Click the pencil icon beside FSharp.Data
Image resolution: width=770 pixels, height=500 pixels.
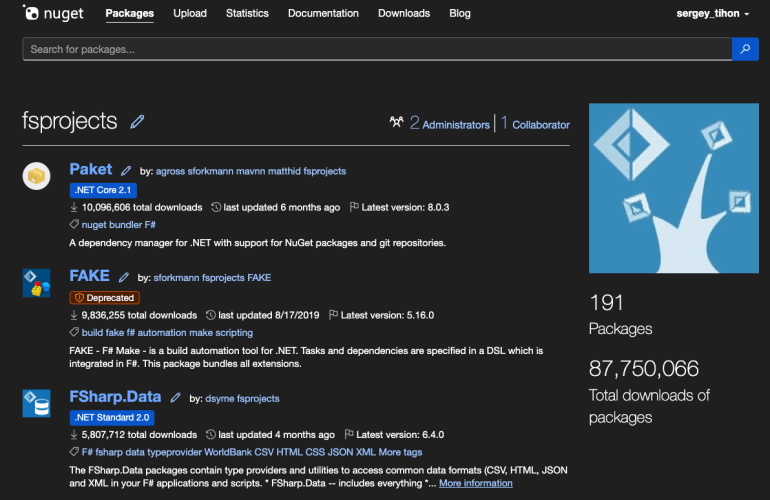[x=175, y=398]
